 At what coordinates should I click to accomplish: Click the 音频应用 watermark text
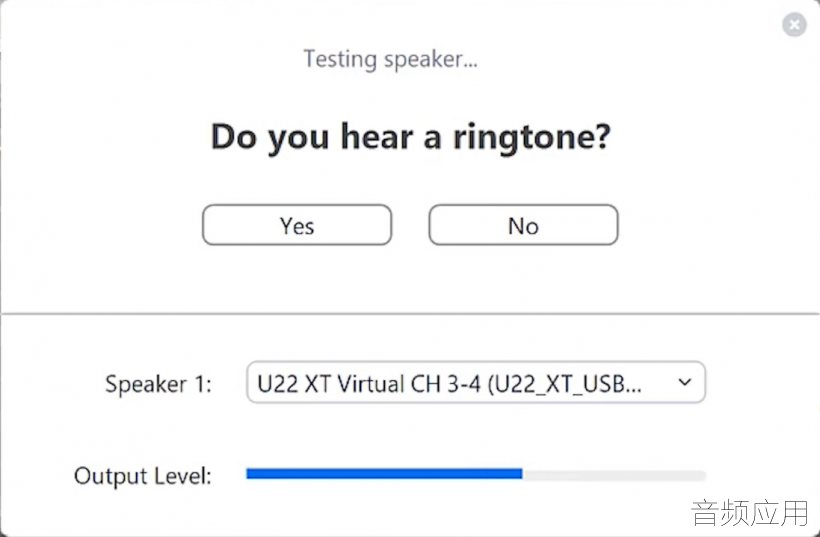750,512
